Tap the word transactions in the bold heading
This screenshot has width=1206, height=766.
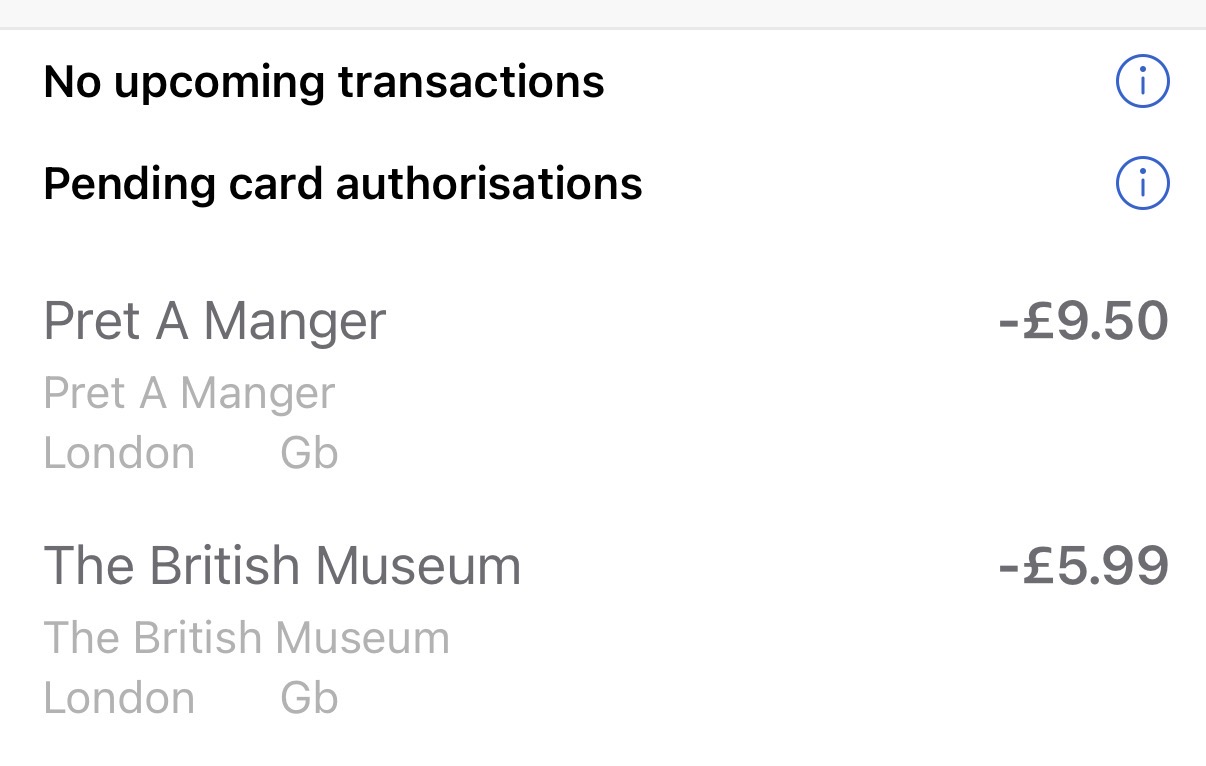(x=471, y=82)
